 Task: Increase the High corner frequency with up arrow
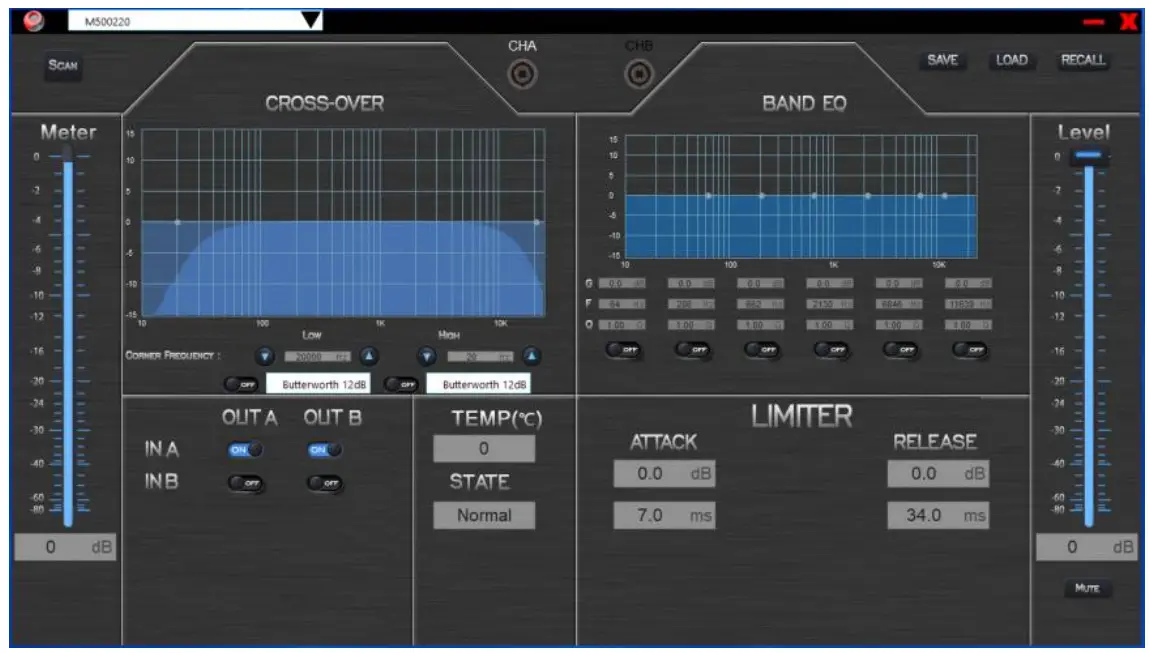[532, 356]
